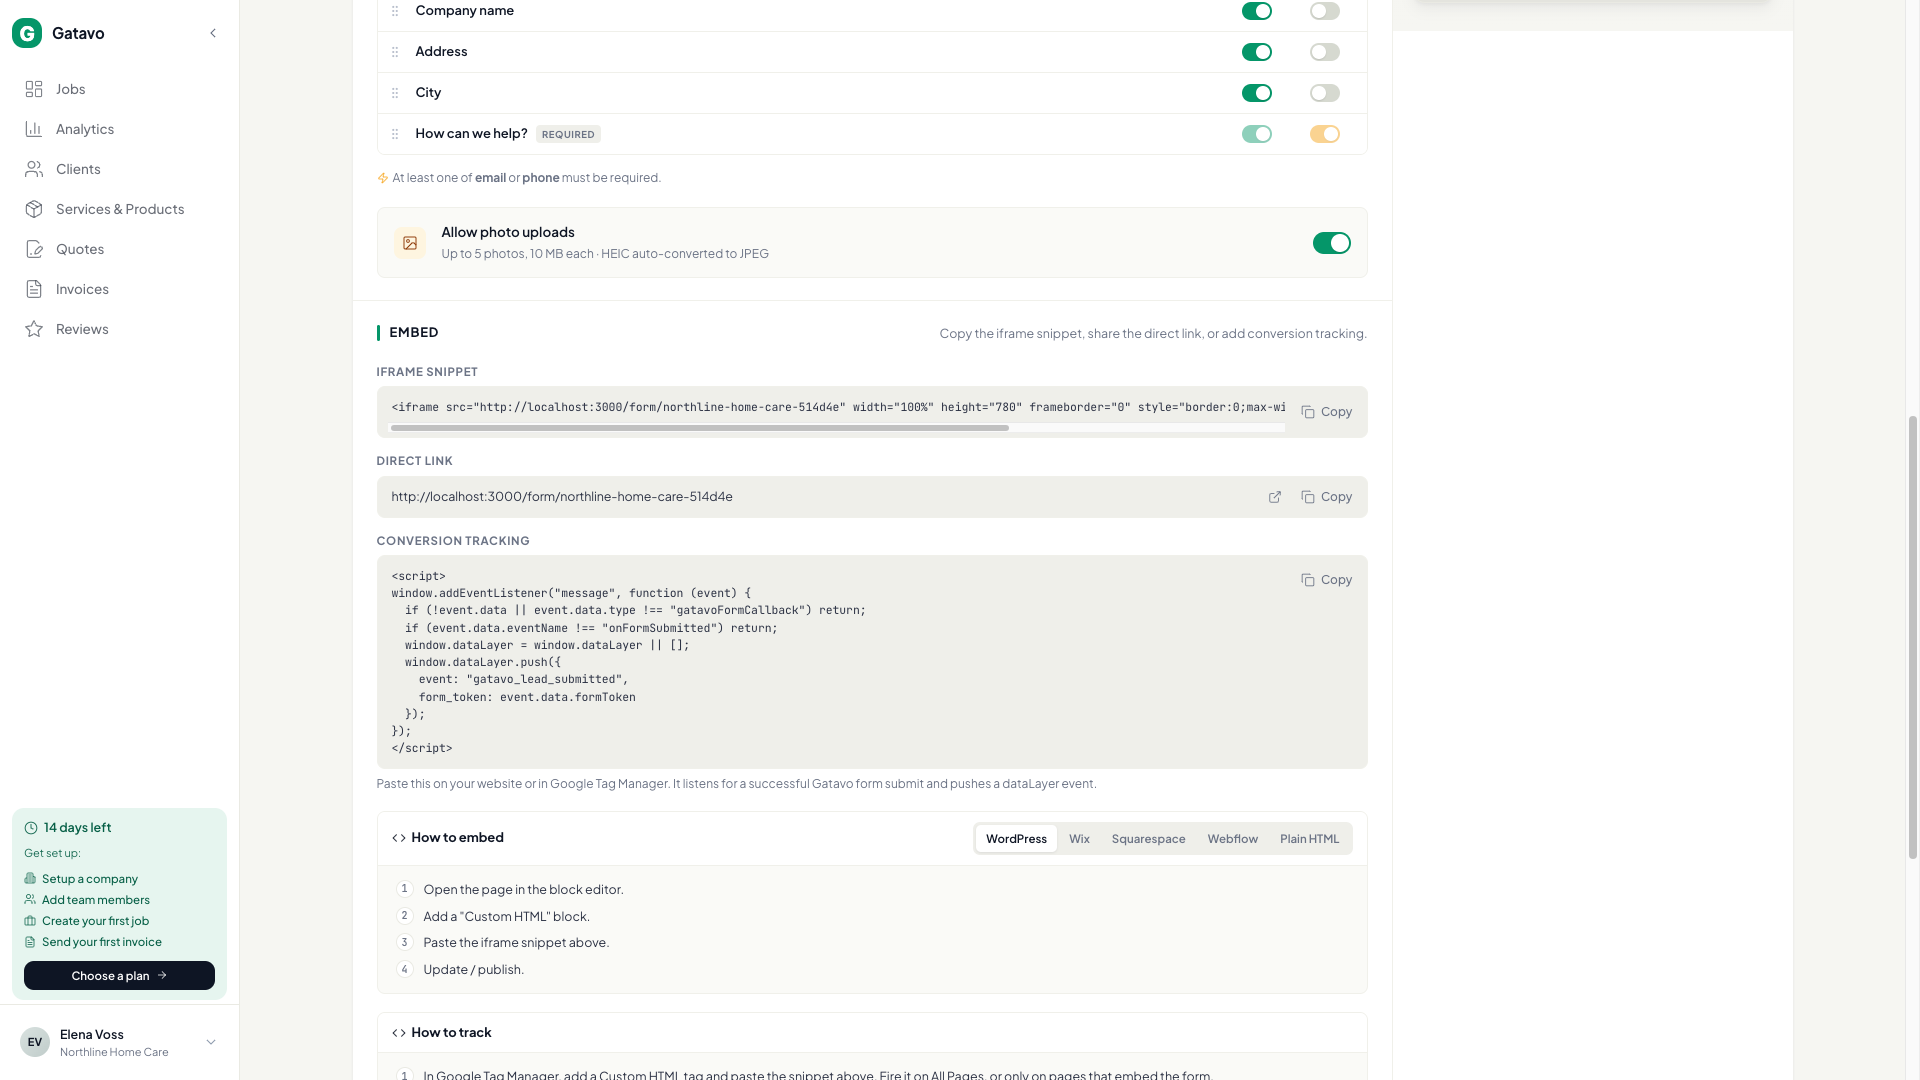The width and height of the screenshot is (1920, 1080).
Task: Click the EV user avatar
Action: [x=35, y=1042]
